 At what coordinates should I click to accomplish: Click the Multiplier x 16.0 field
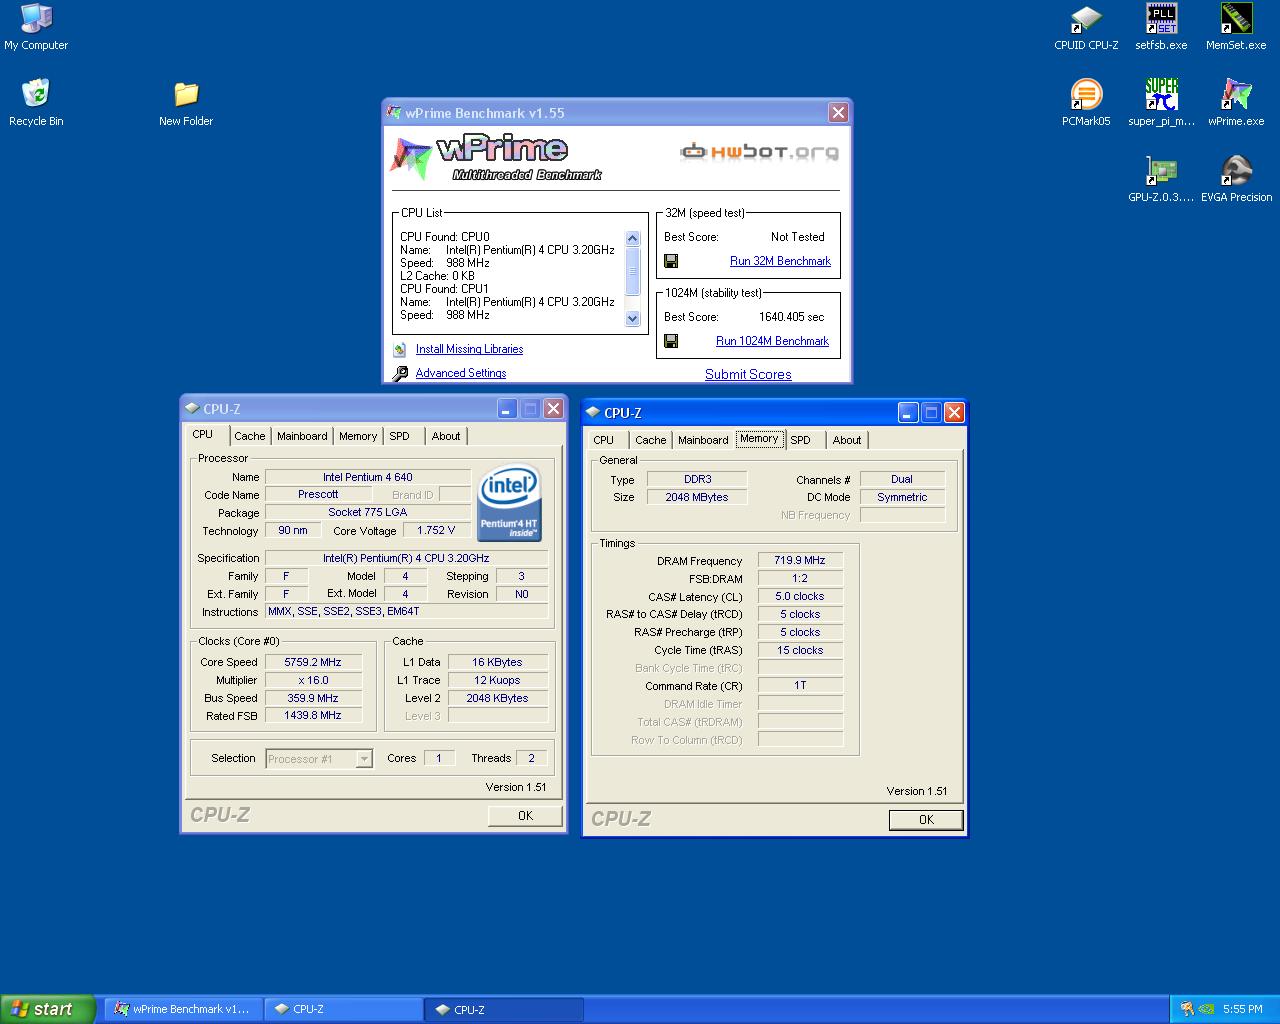click(x=313, y=680)
